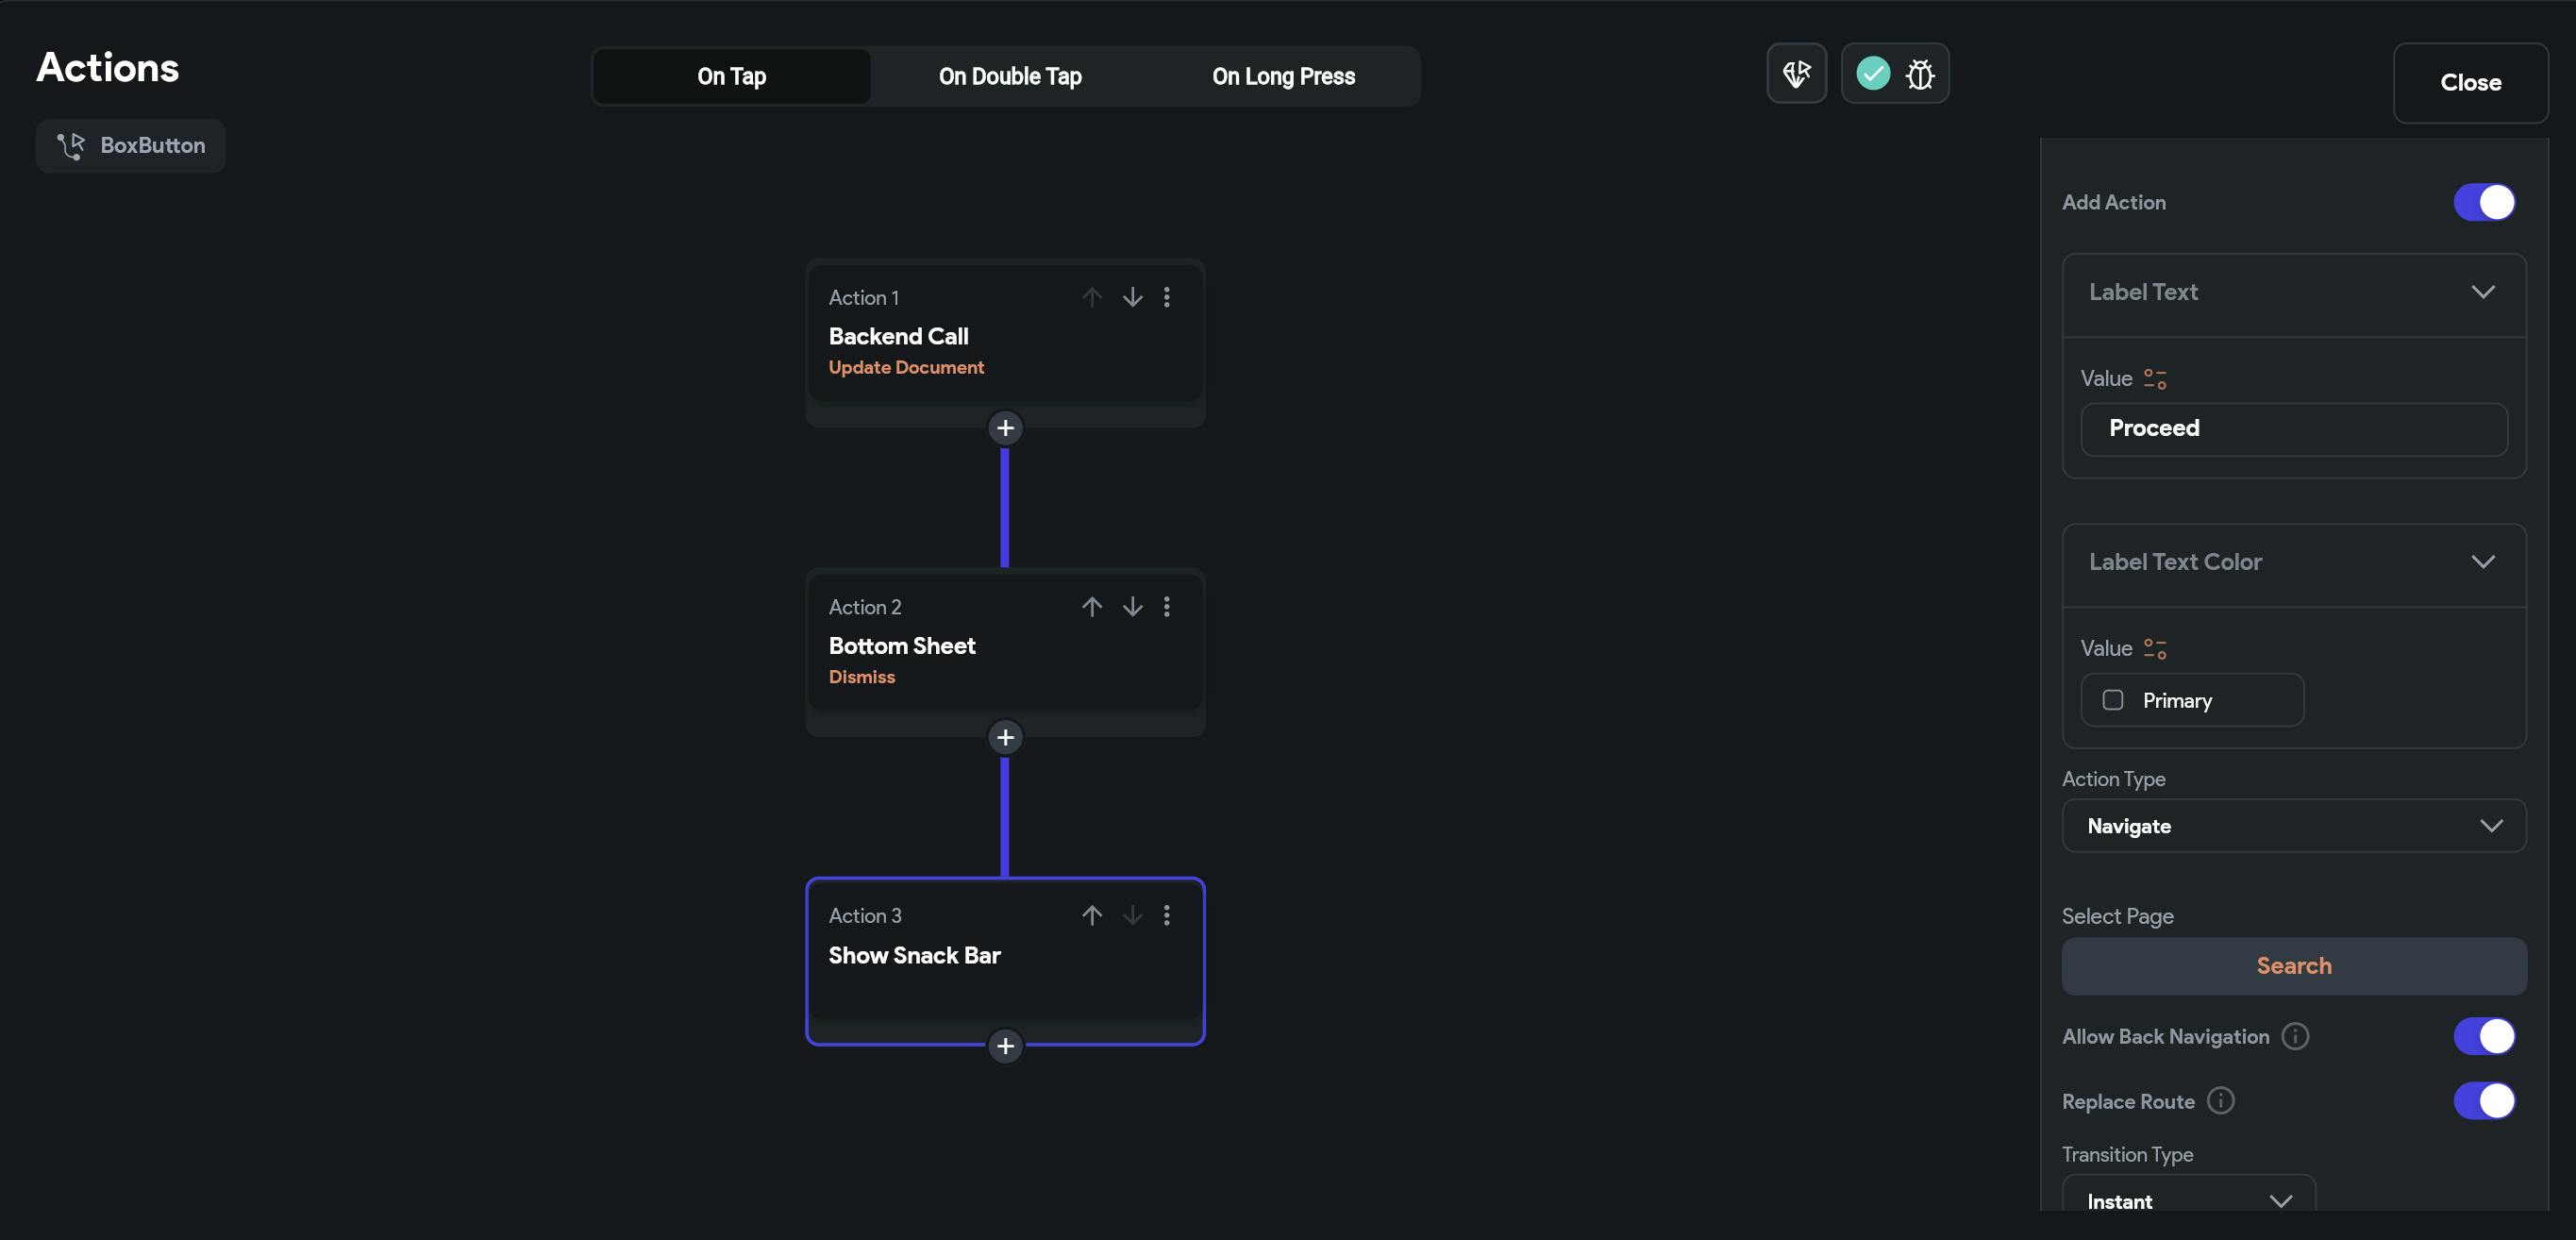Switch to the On Long Press tab
Screen dimensions: 2576x1240
pos(1283,76)
